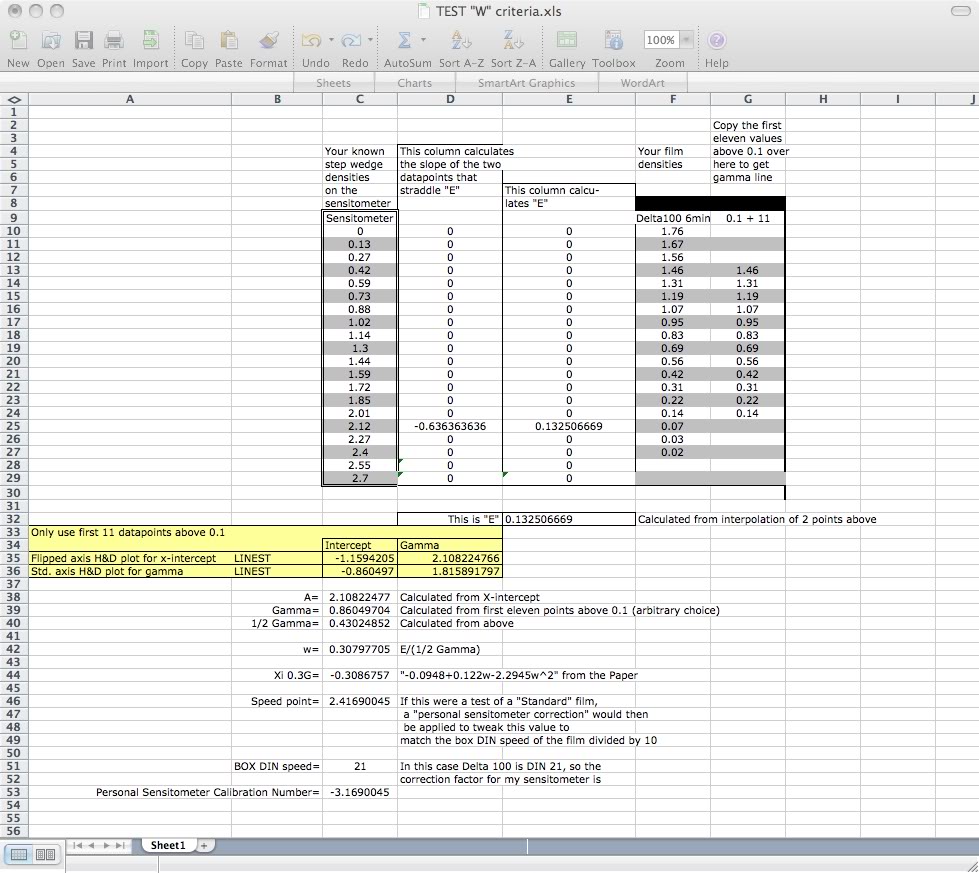Expand the AutoSum functions dropdown arrow
Screen dimensions: 979x873
pos(423,41)
